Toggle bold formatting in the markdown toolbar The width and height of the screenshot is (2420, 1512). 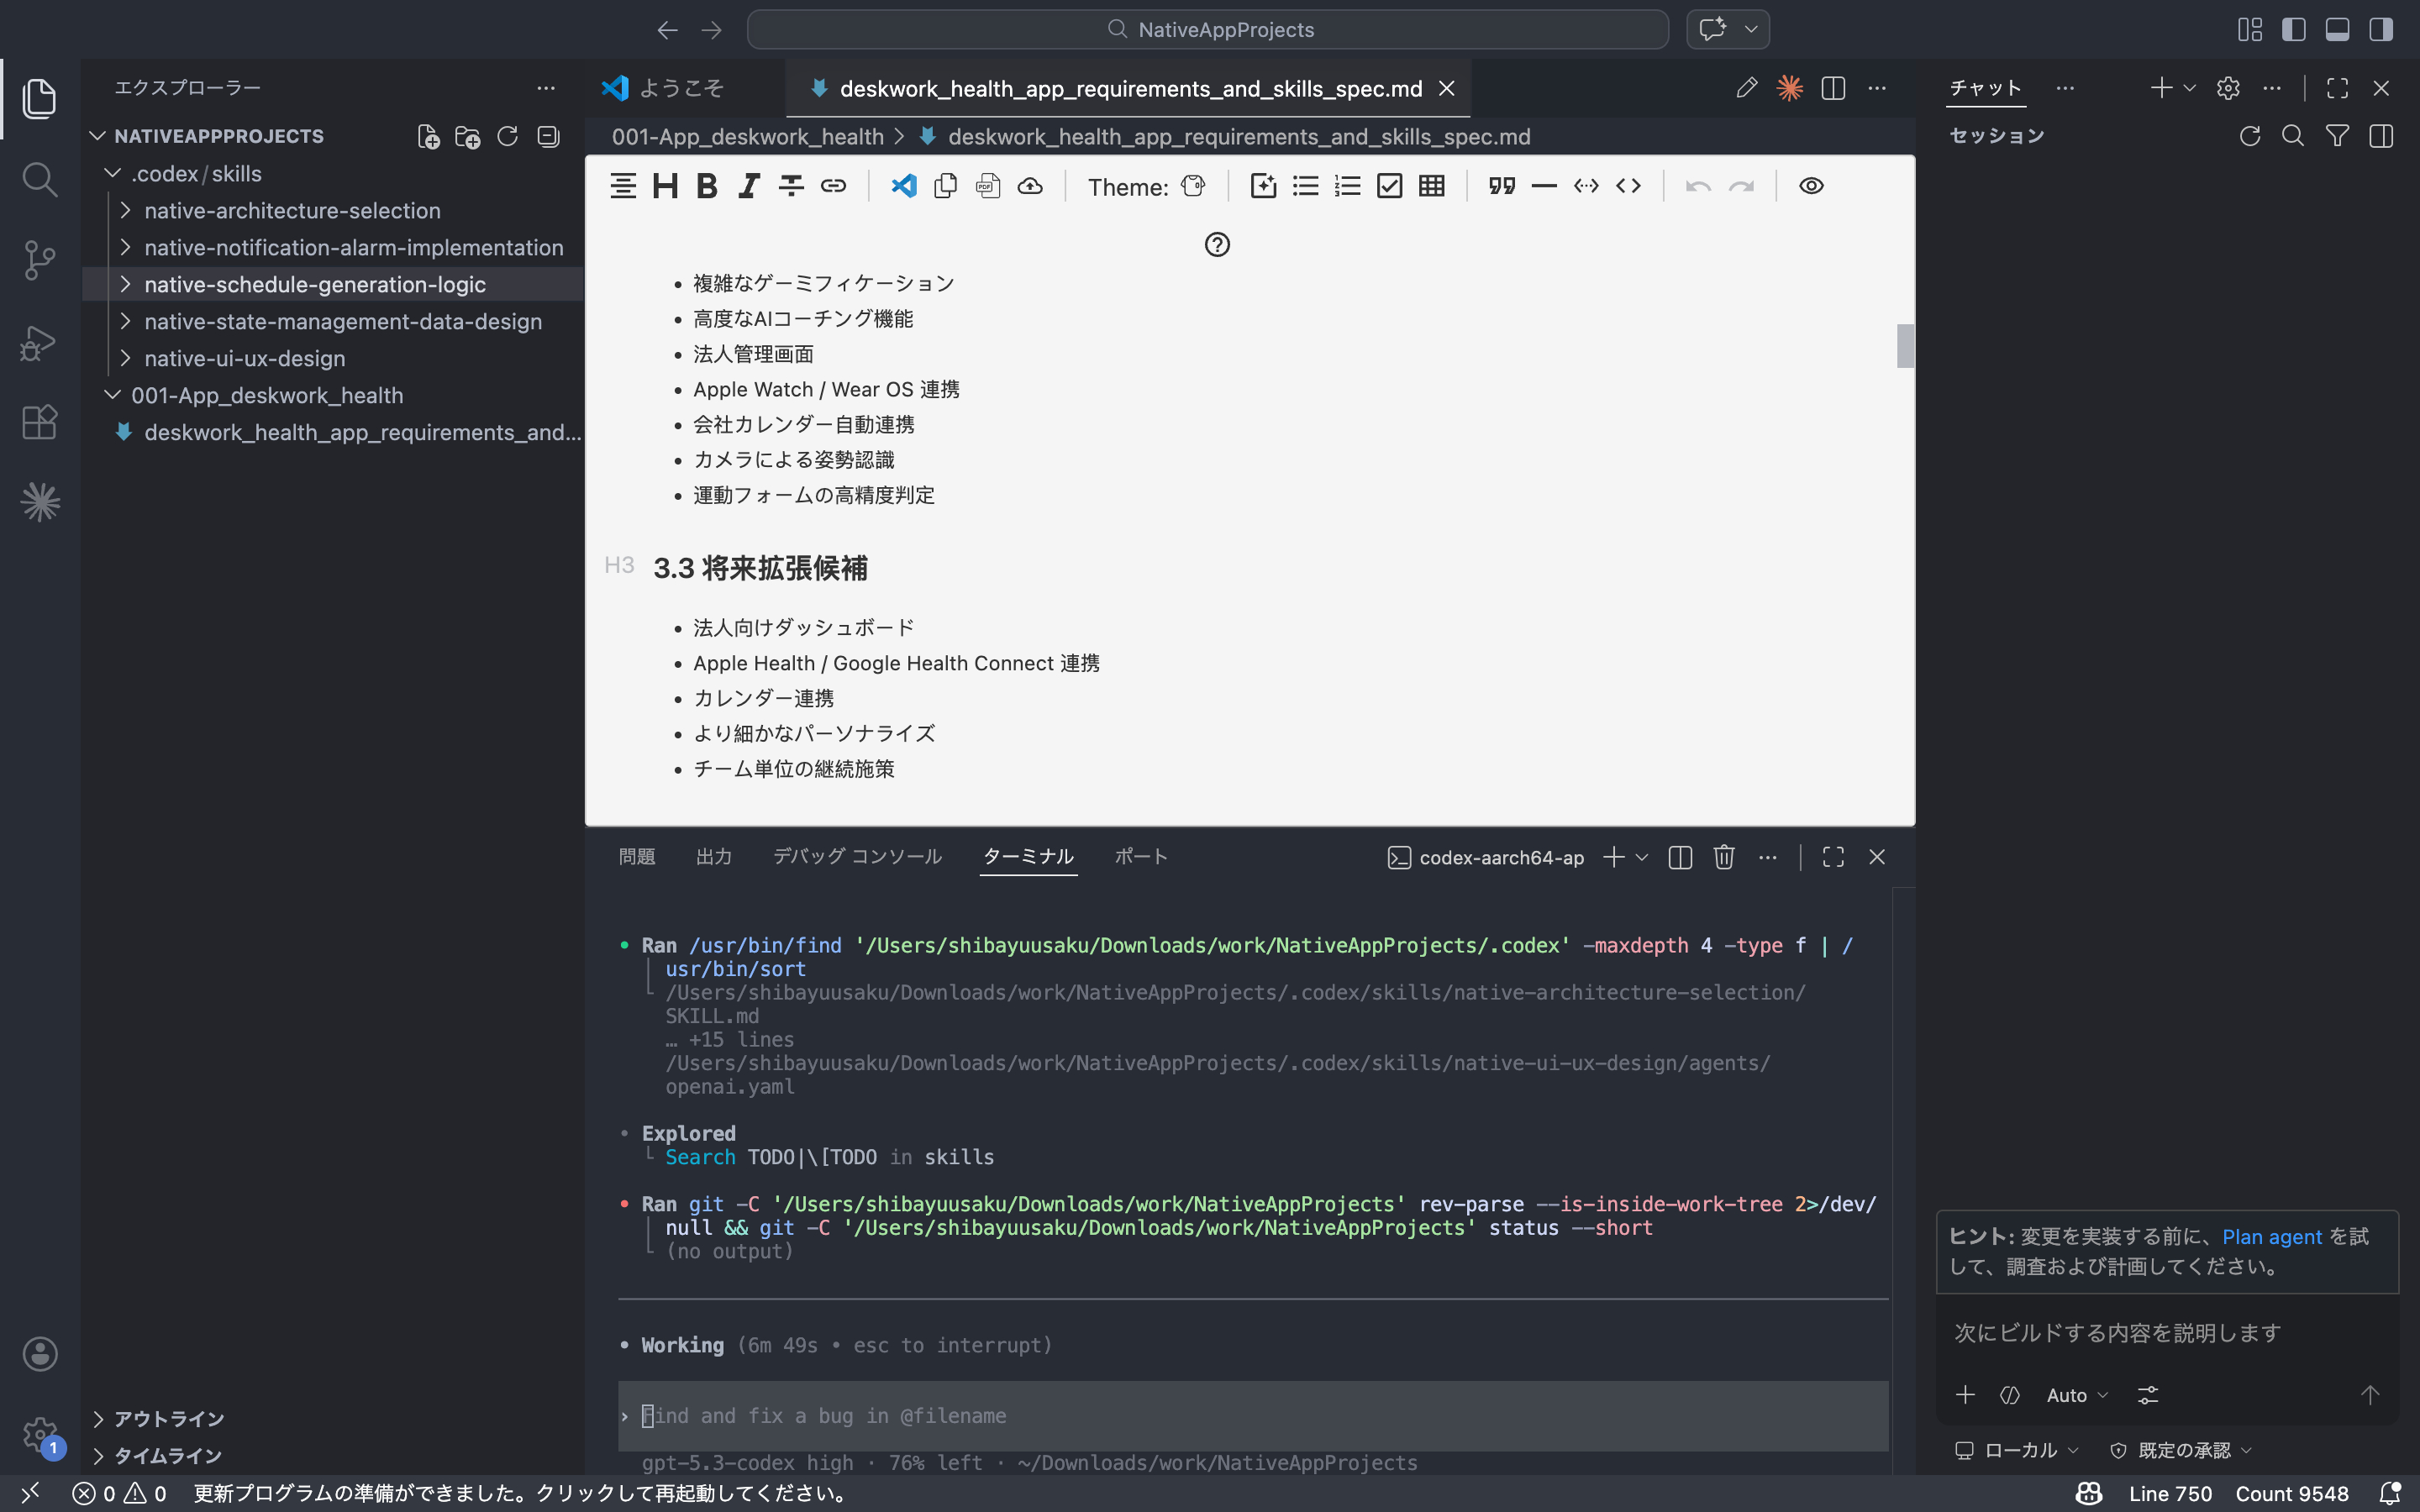tap(706, 186)
